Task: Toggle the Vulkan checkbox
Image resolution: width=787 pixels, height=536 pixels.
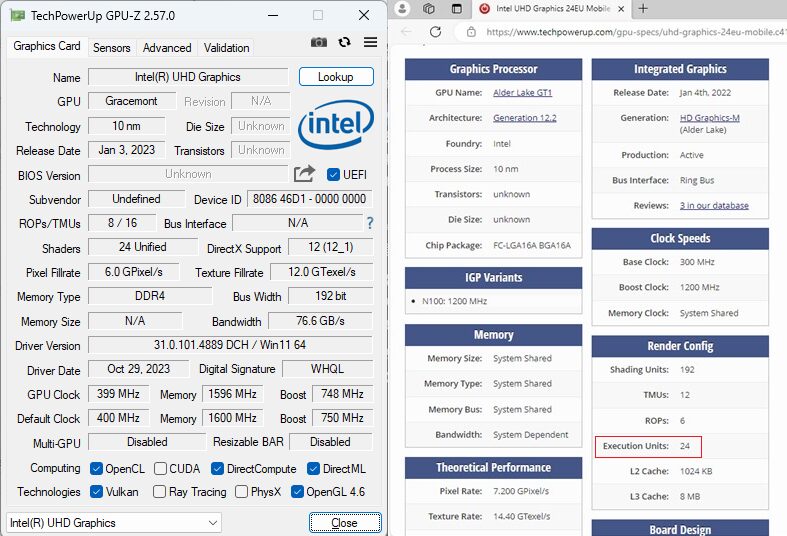Action: click(x=96, y=491)
